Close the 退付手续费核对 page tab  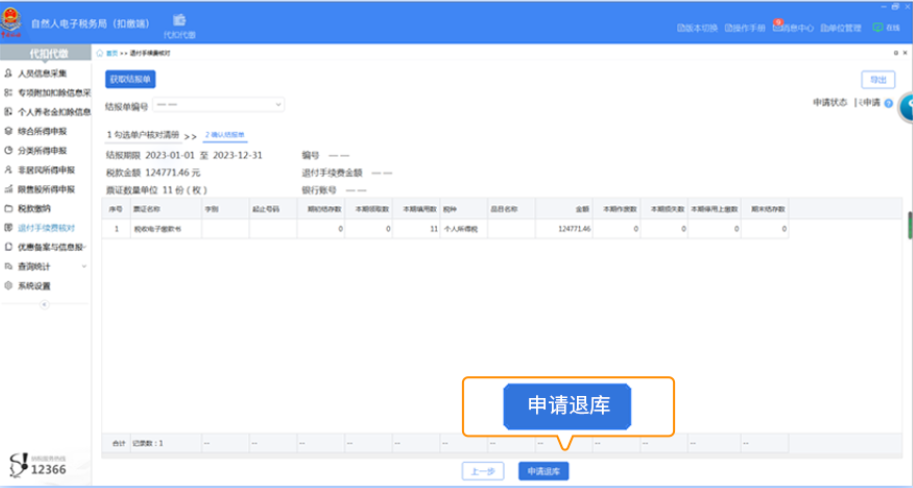click(905, 53)
